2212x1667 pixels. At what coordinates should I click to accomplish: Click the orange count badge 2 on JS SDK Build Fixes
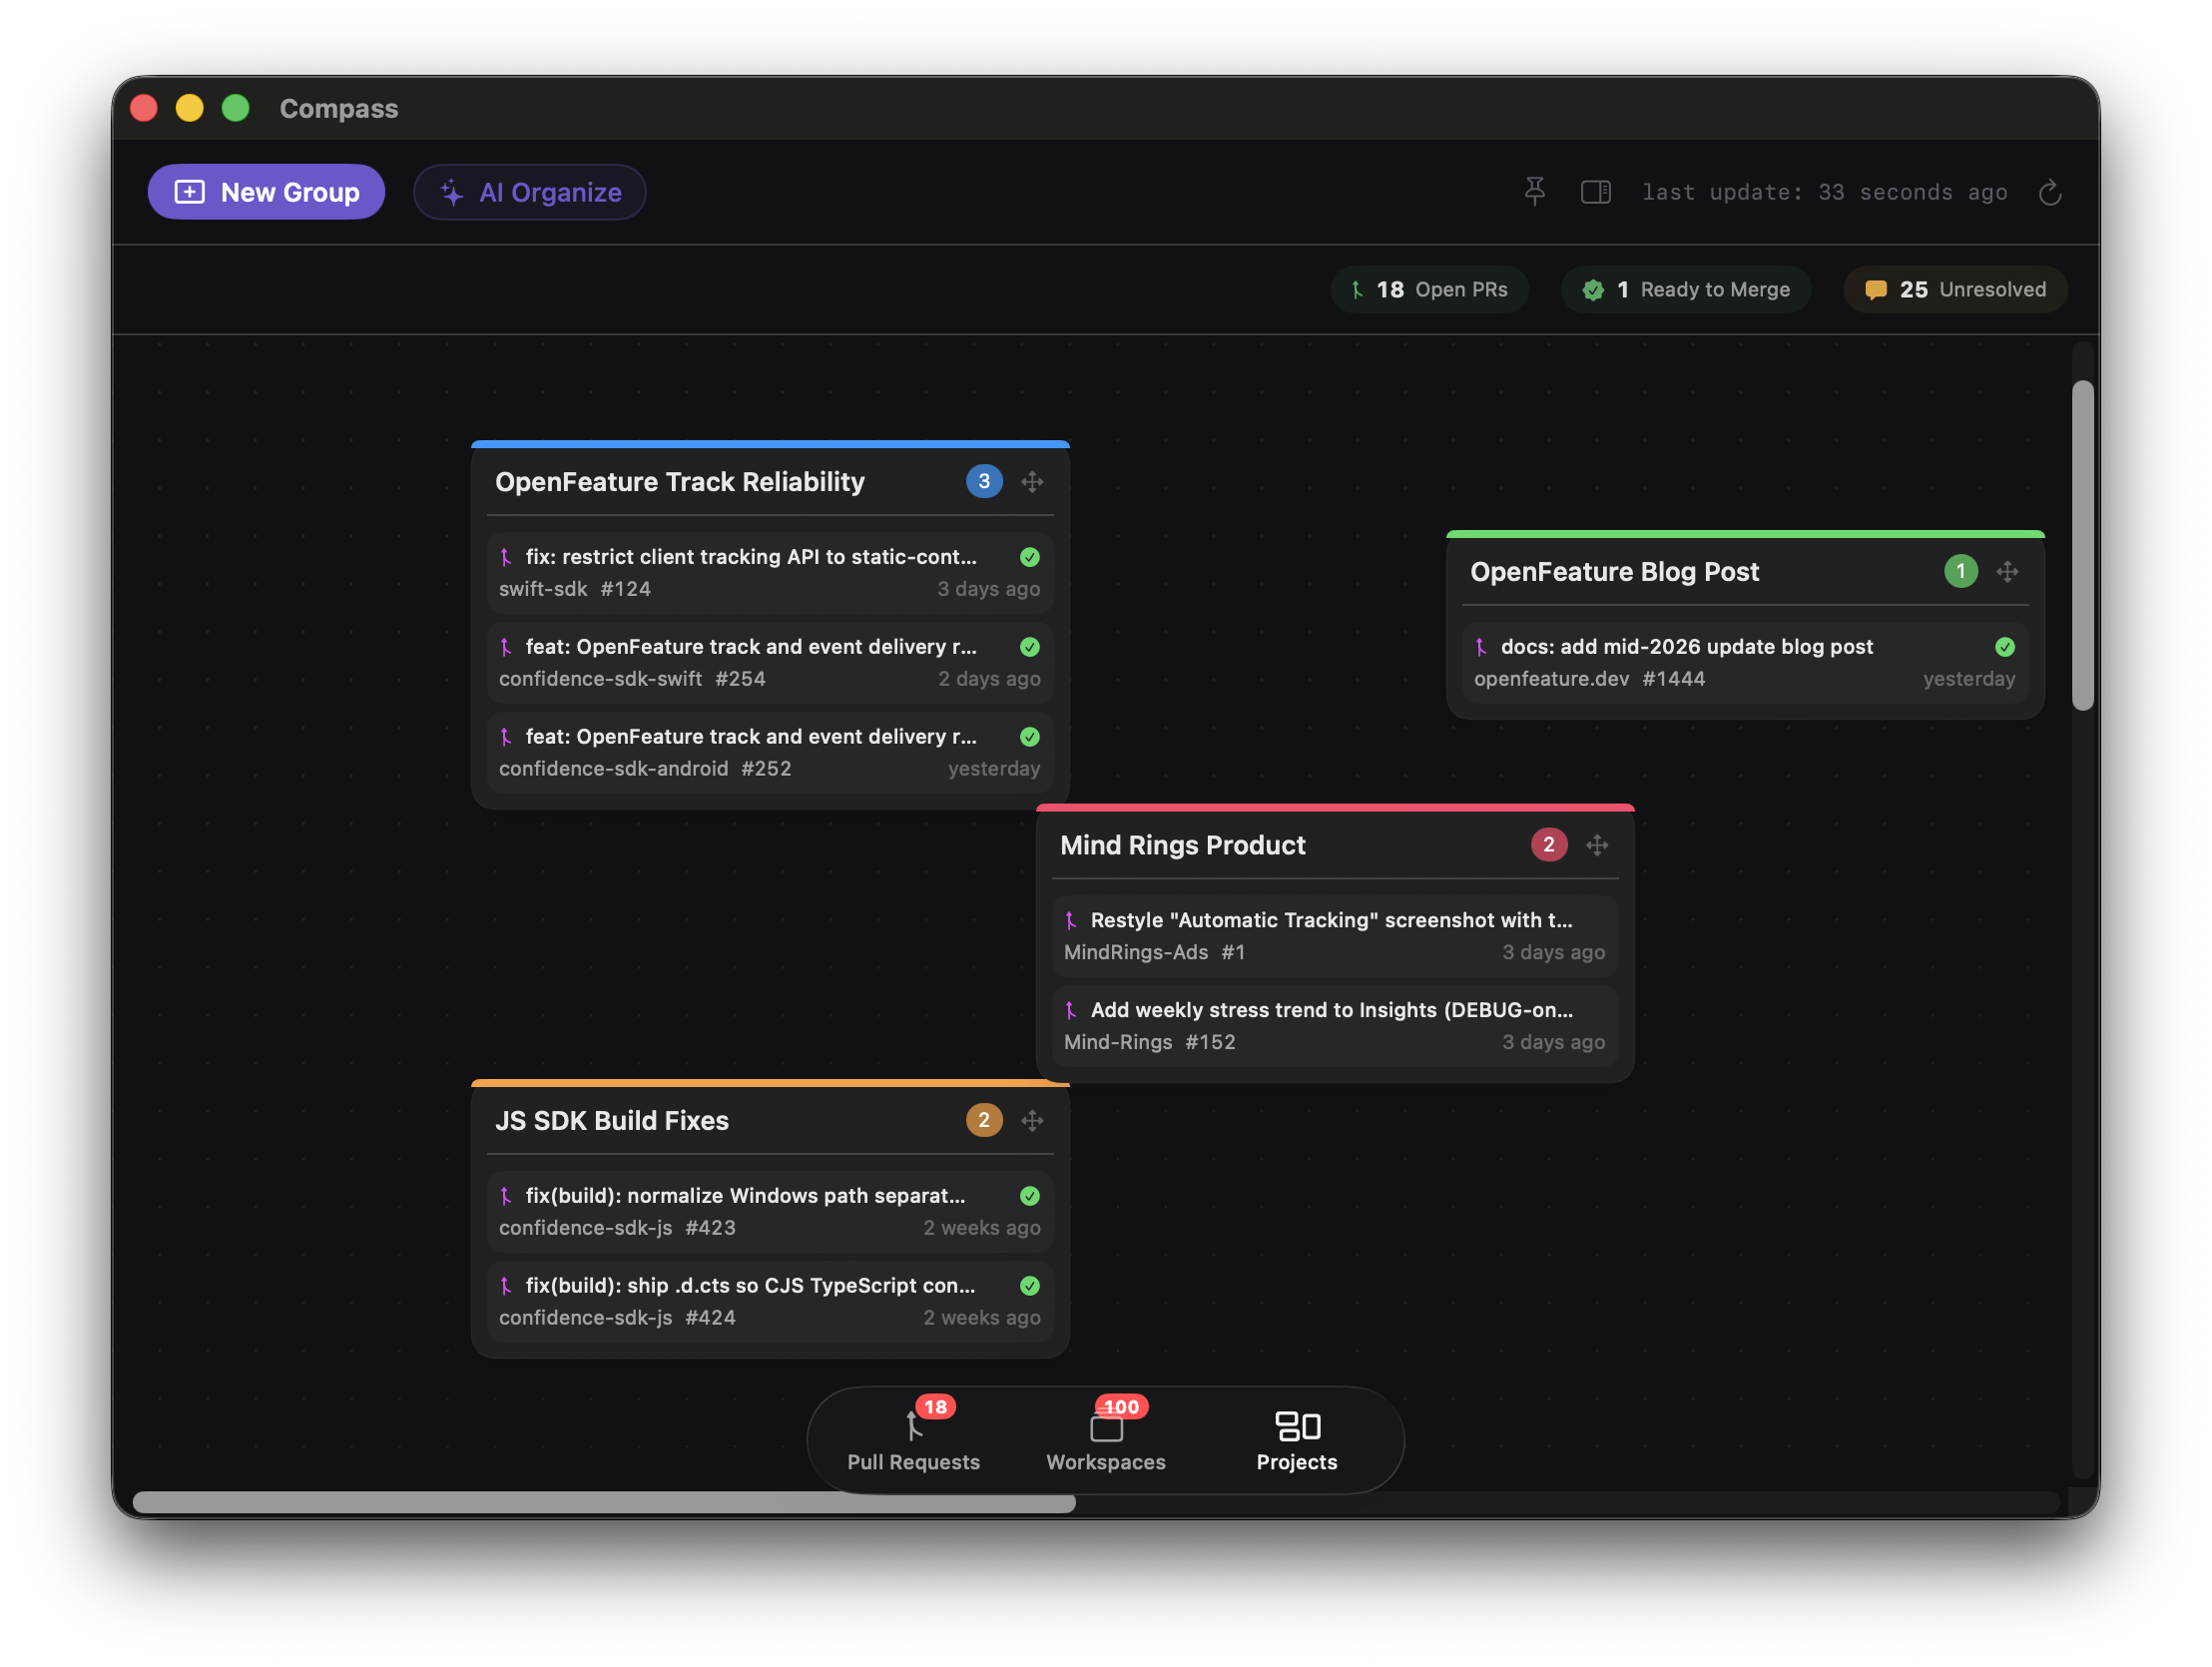(984, 1121)
